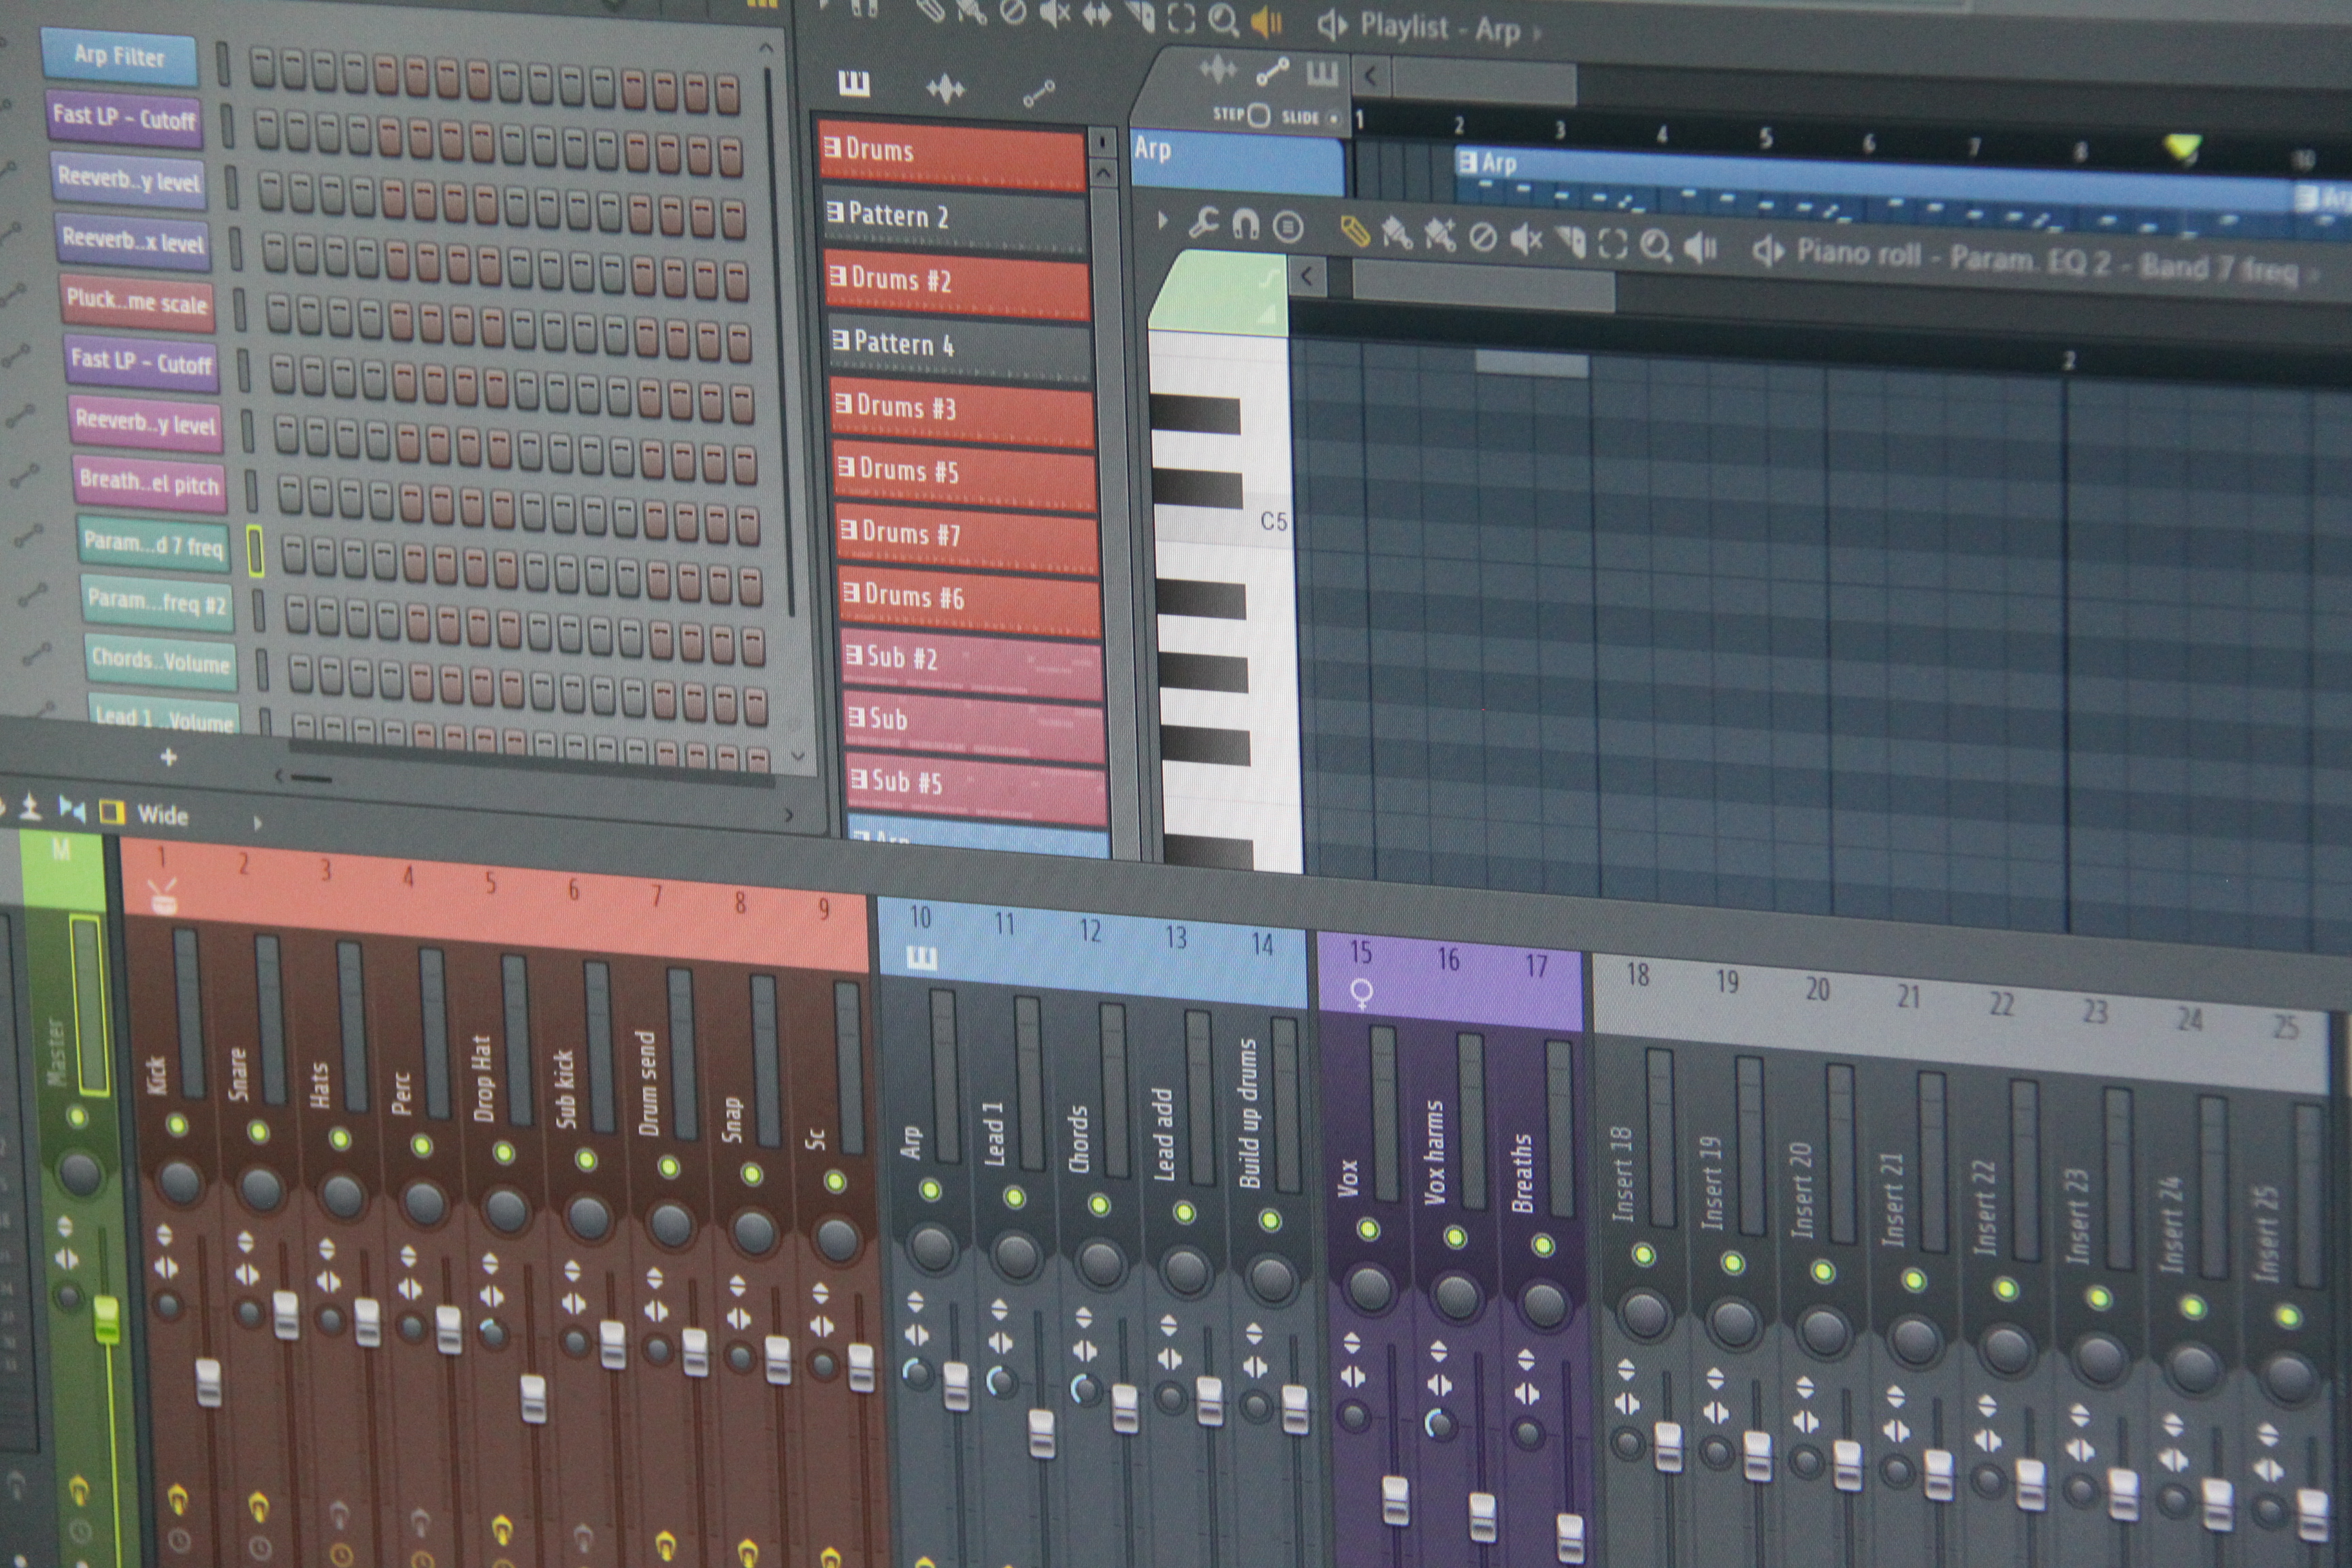This screenshot has width=2352, height=1568.
Task: Select the Mute tool in piano roll toolbar
Action: pyautogui.click(x=1526, y=239)
